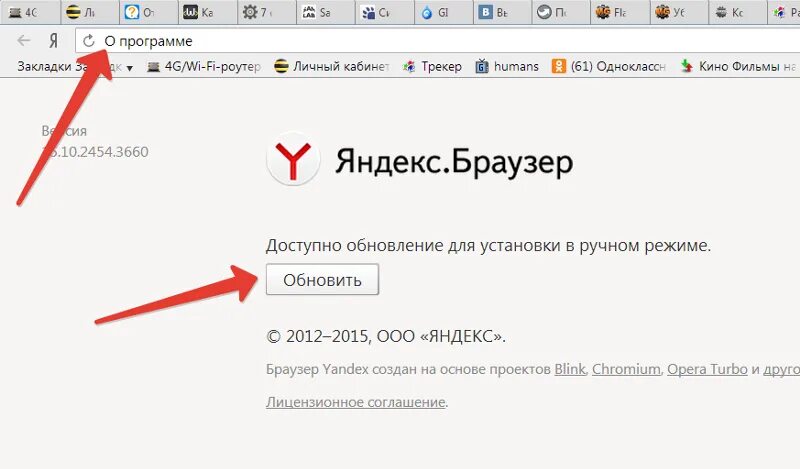Expand the Закладки bookmarks folder dropdown
Image resolution: width=800 pixels, height=469 pixels.
pos(76,67)
